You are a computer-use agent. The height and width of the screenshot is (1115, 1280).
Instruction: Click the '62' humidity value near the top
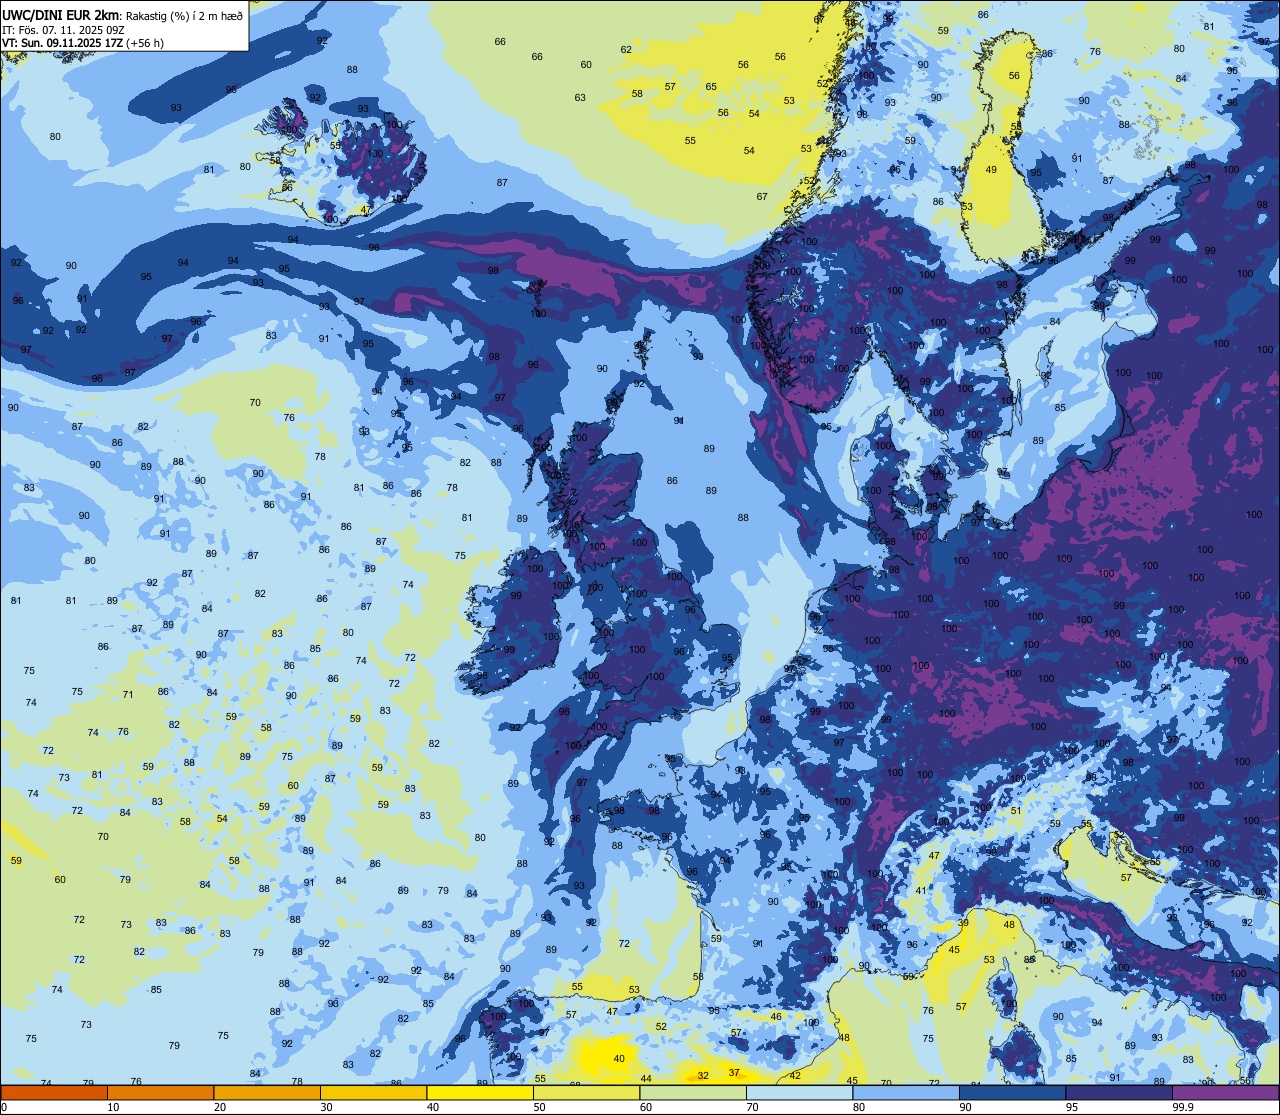(x=626, y=49)
